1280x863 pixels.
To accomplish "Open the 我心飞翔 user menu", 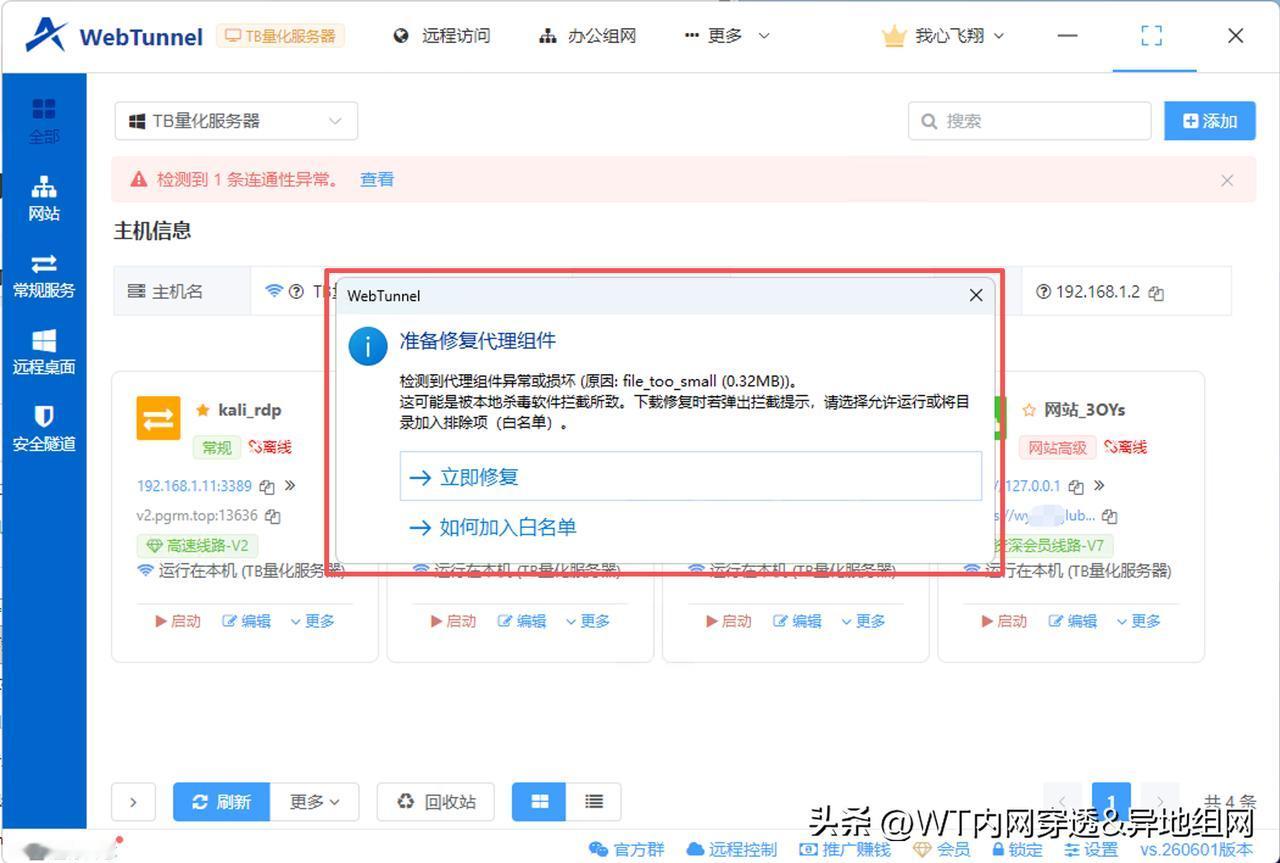I will coord(942,36).
